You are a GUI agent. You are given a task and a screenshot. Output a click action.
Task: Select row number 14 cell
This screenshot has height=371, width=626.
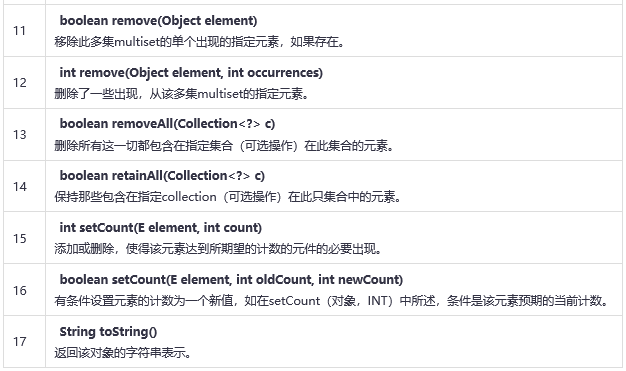pyautogui.click(x=24, y=186)
